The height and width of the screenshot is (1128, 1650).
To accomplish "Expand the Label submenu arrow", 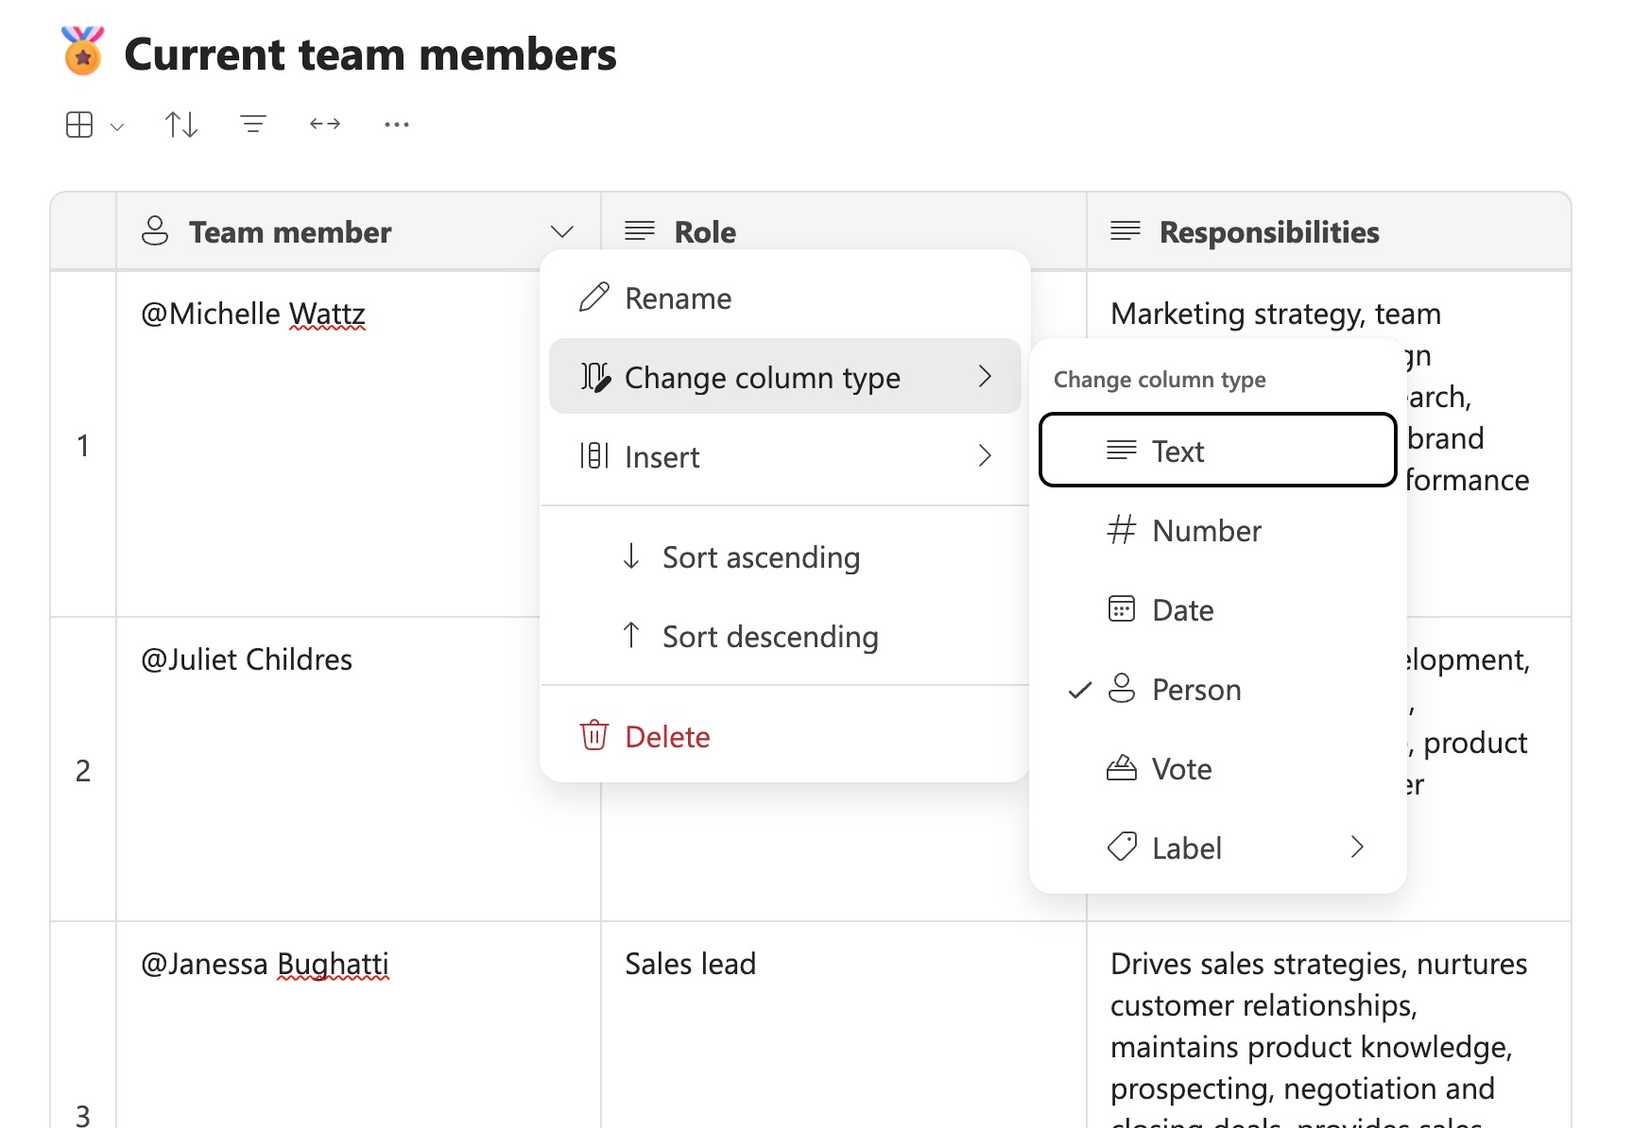I will [1356, 847].
